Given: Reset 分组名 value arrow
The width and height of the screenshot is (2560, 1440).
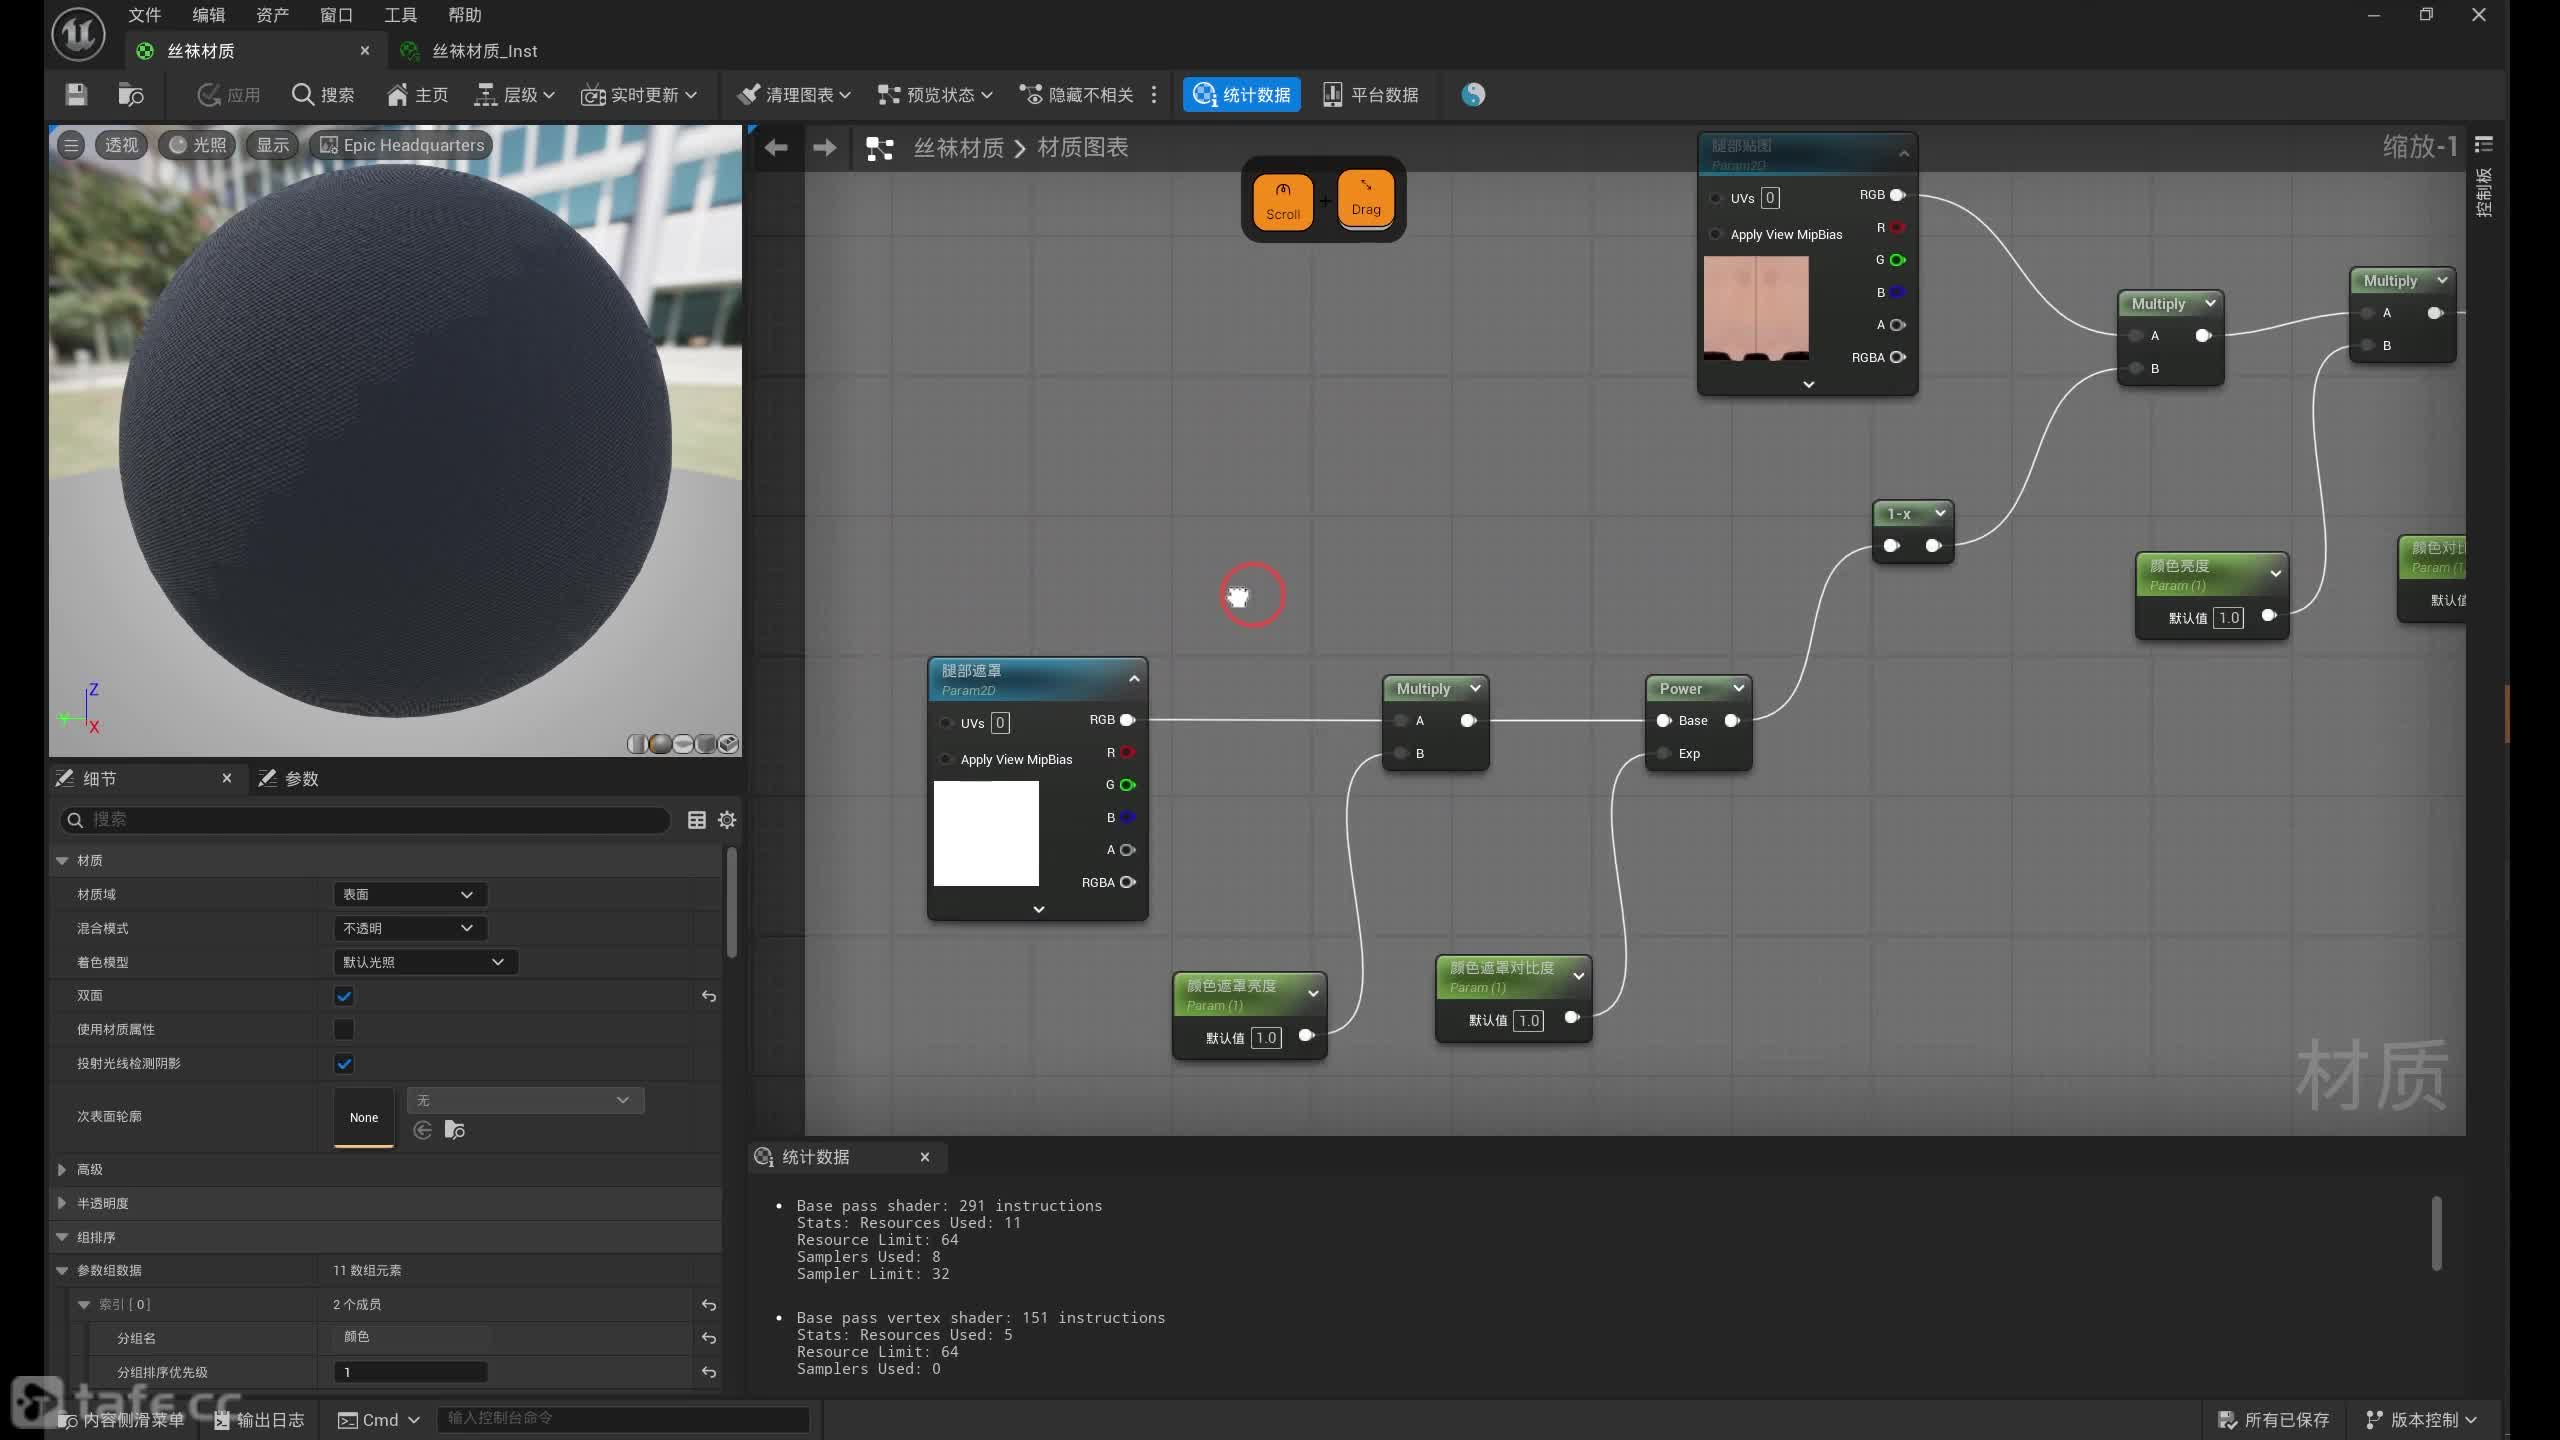Looking at the screenshot, I should tap(709, 1338).
